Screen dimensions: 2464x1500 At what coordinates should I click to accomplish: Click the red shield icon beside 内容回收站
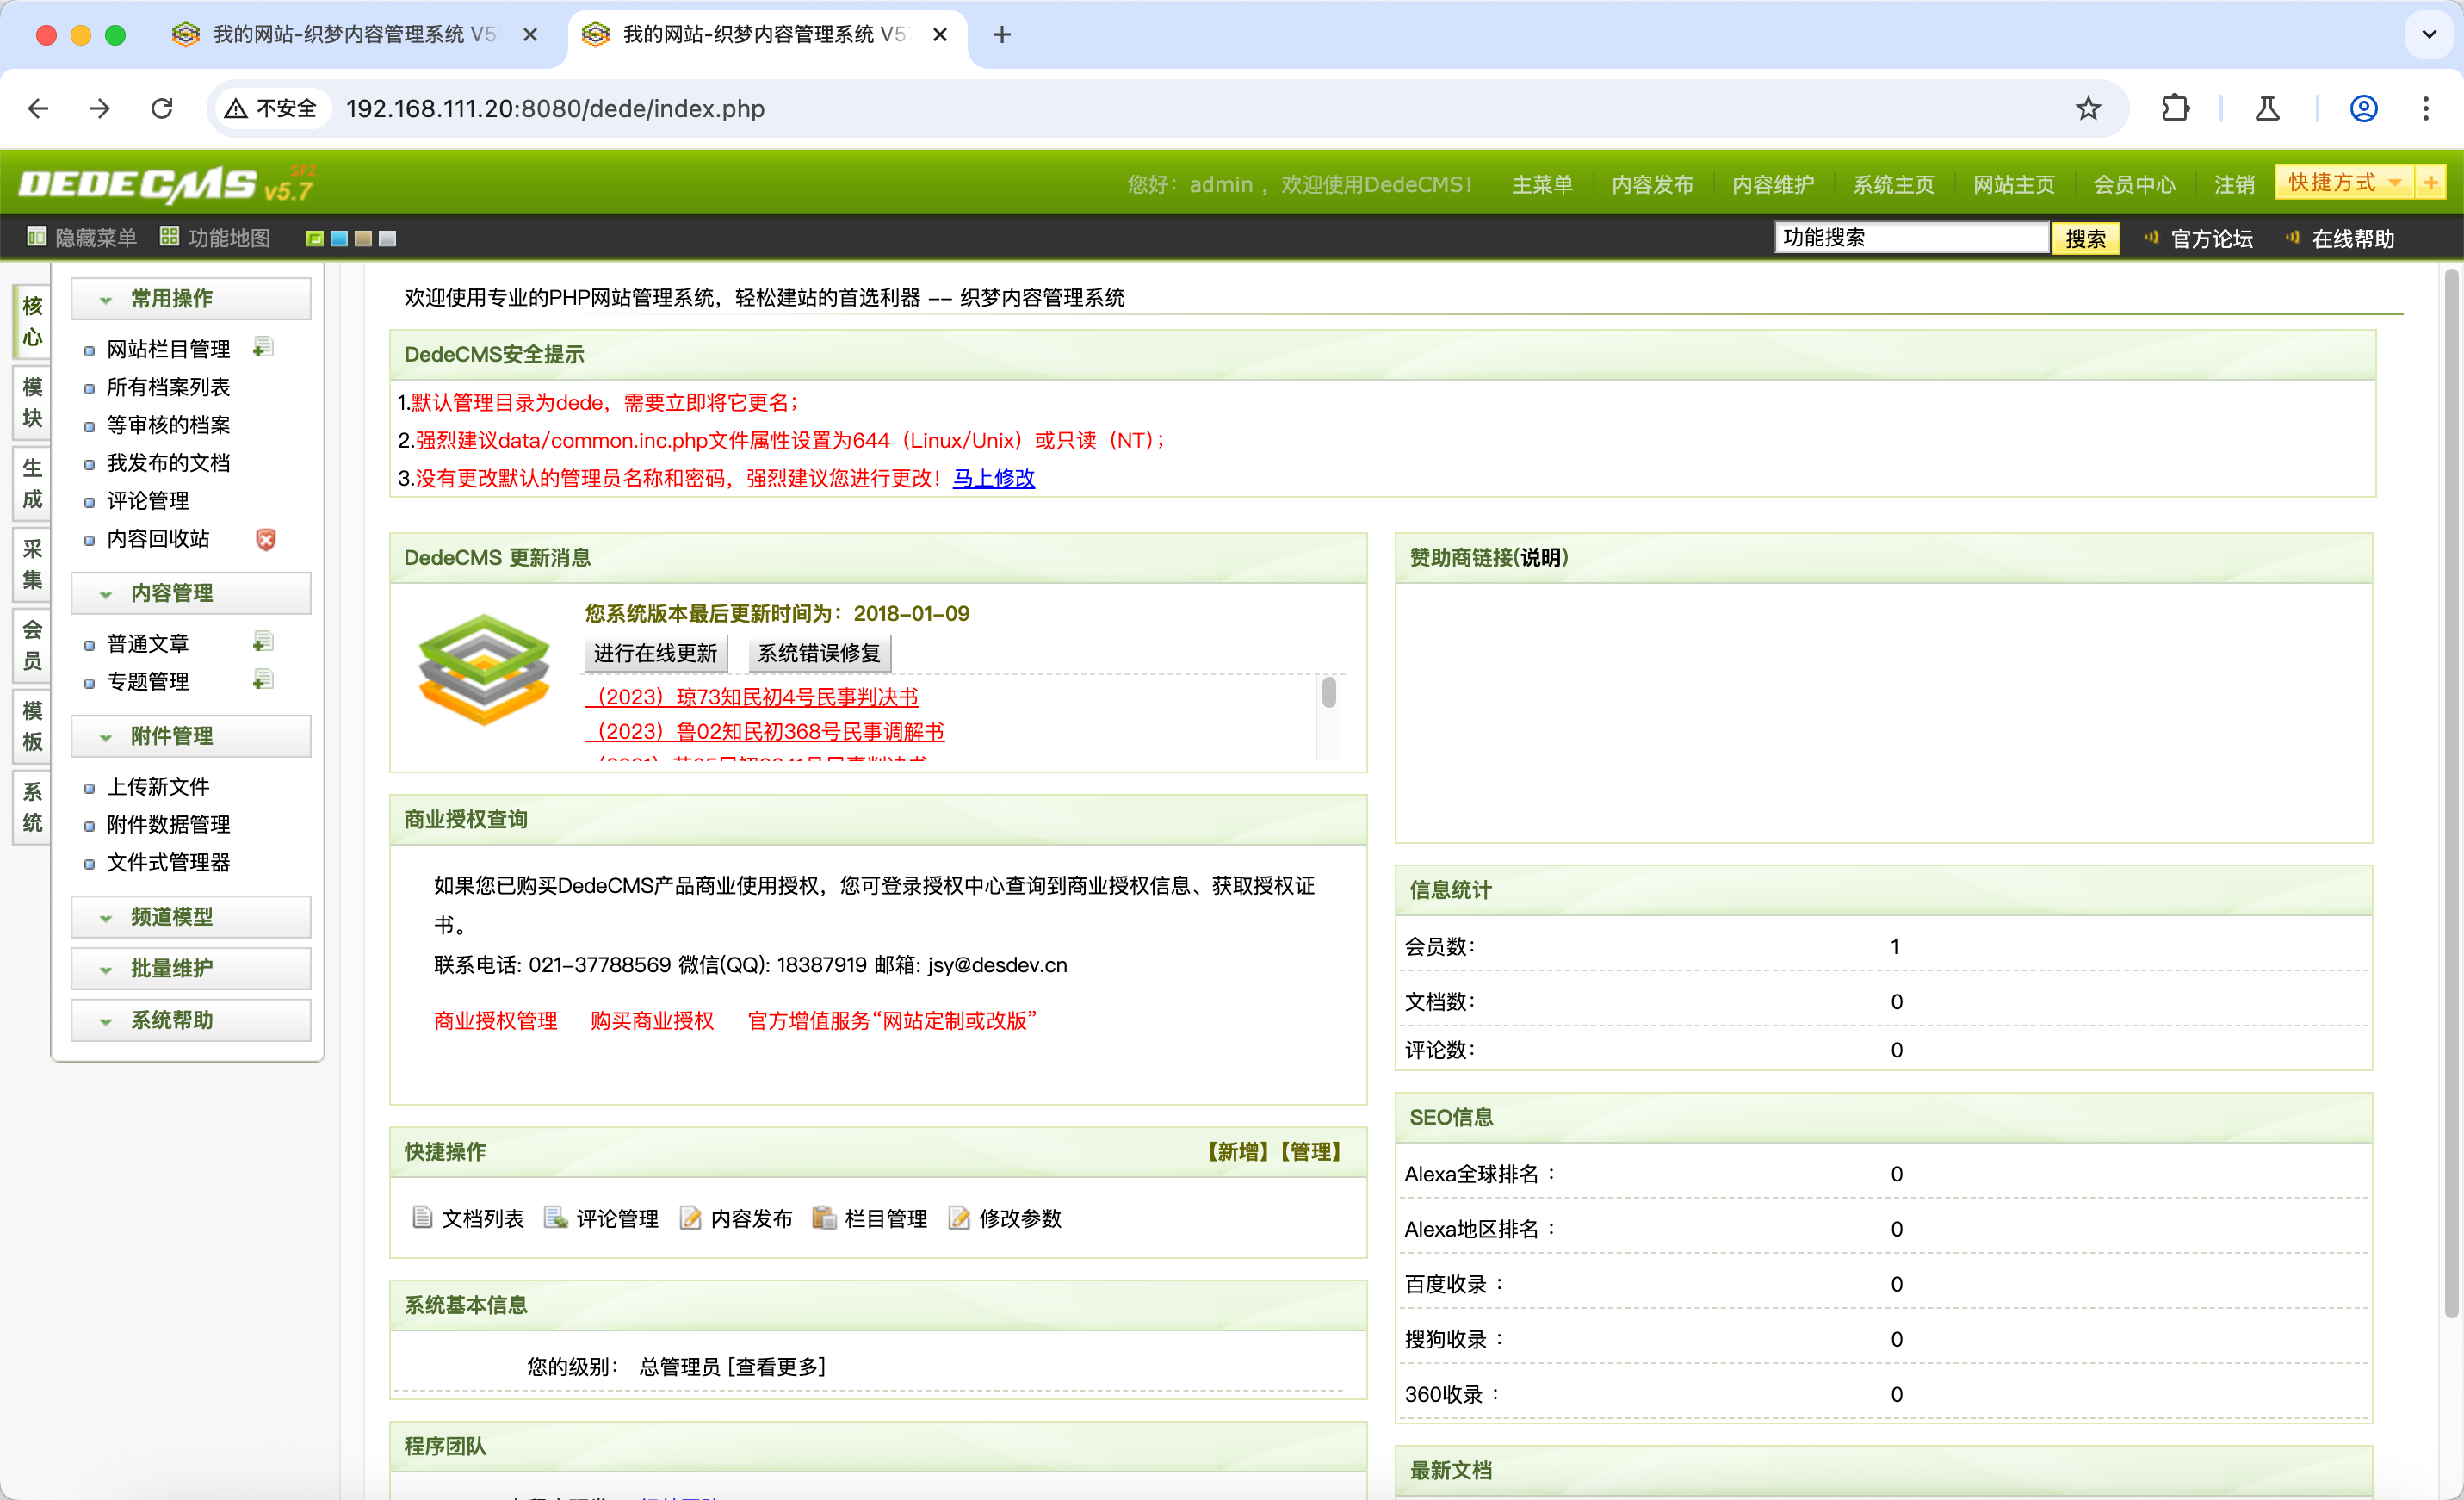pyautogui.click(x=266, y=539)
